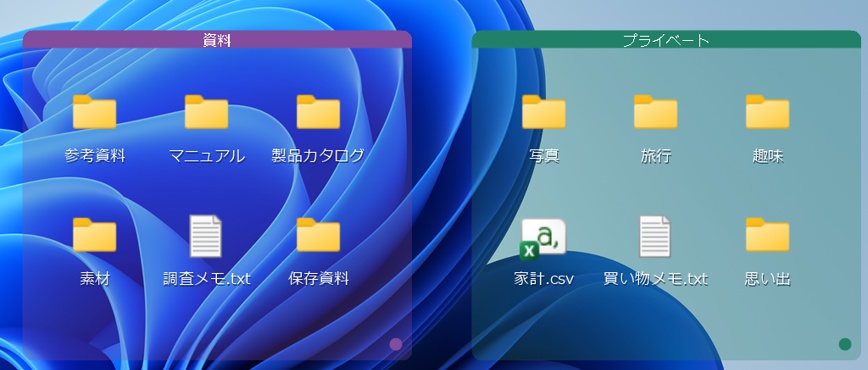The width and height of the screenshot is (868, 370).
Task: Select the 旅行 label text
Action: pos(656,156)
